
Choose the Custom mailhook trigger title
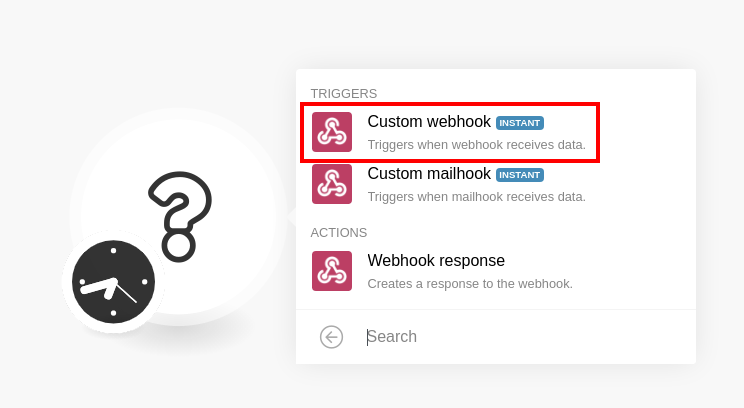click(x=429, y=174)
